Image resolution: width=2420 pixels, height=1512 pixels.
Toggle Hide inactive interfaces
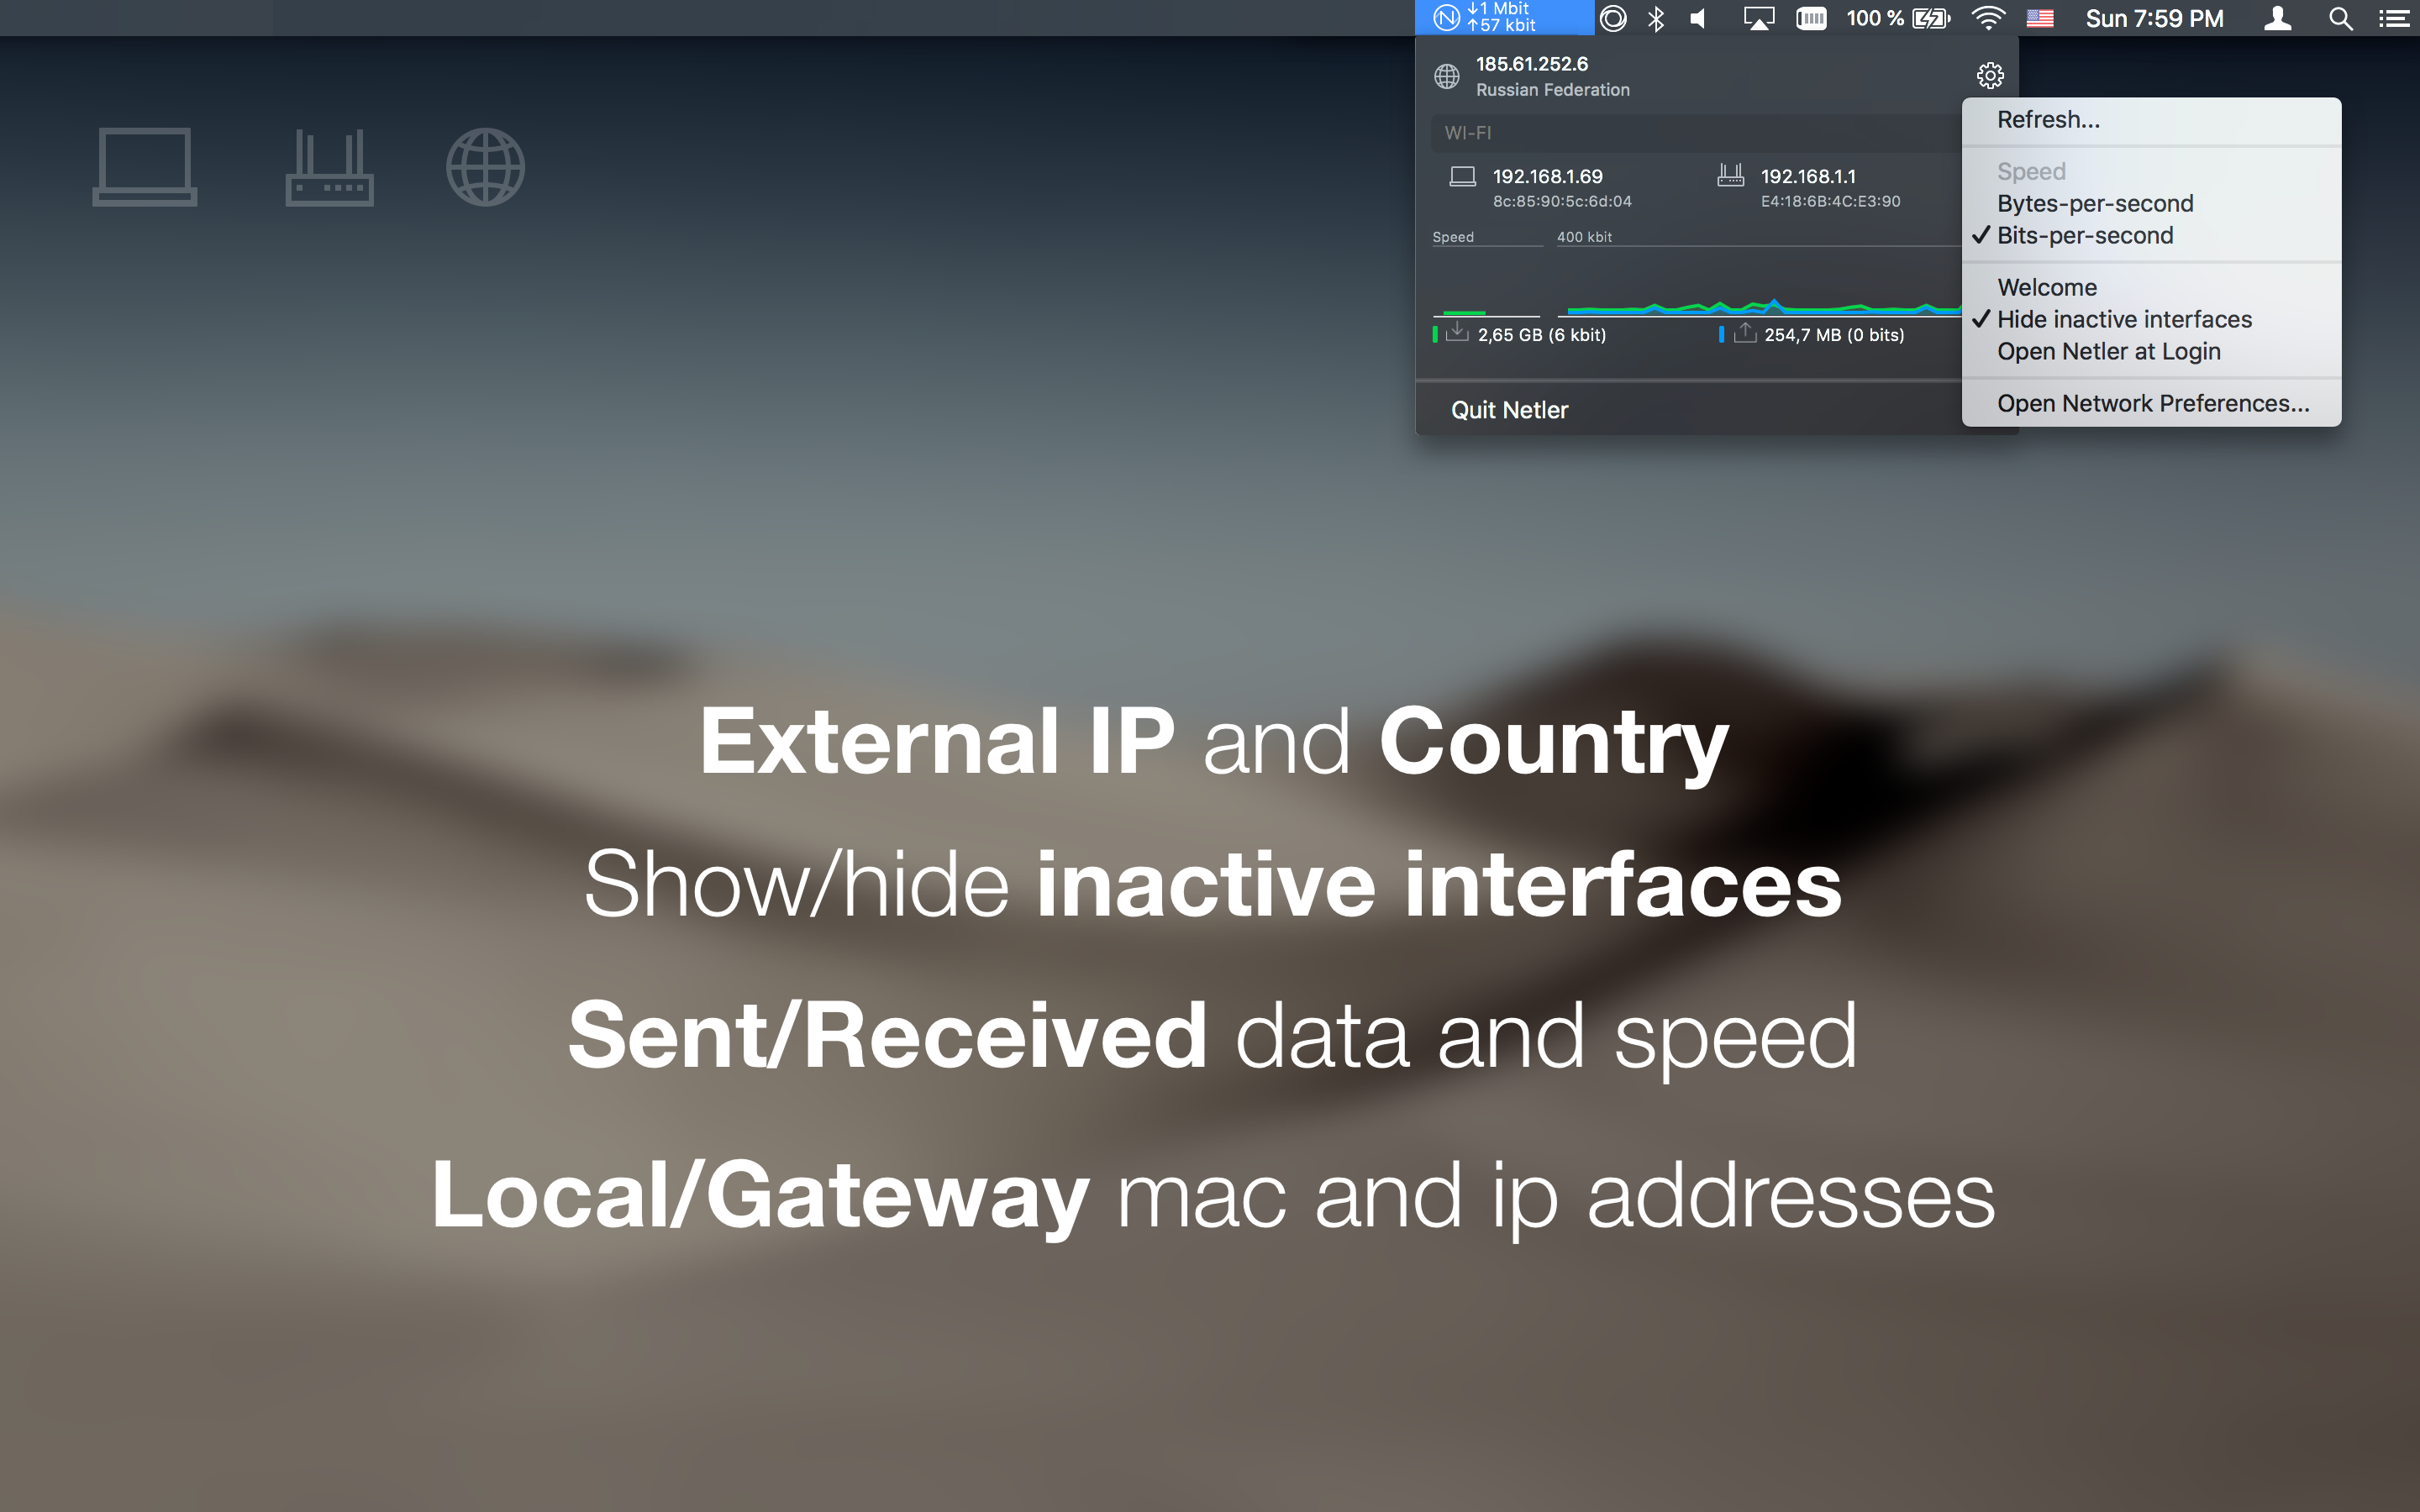[x=2151, y=320]
